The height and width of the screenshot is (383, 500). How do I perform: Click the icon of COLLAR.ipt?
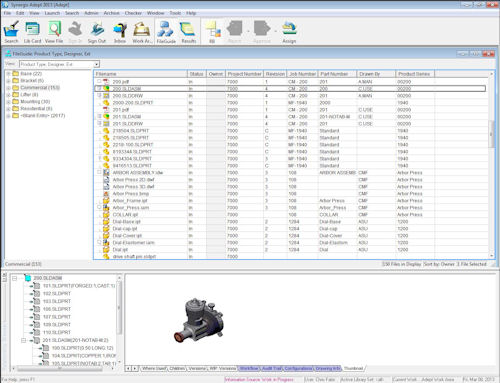pyautogui.click(x=106, y=215)
